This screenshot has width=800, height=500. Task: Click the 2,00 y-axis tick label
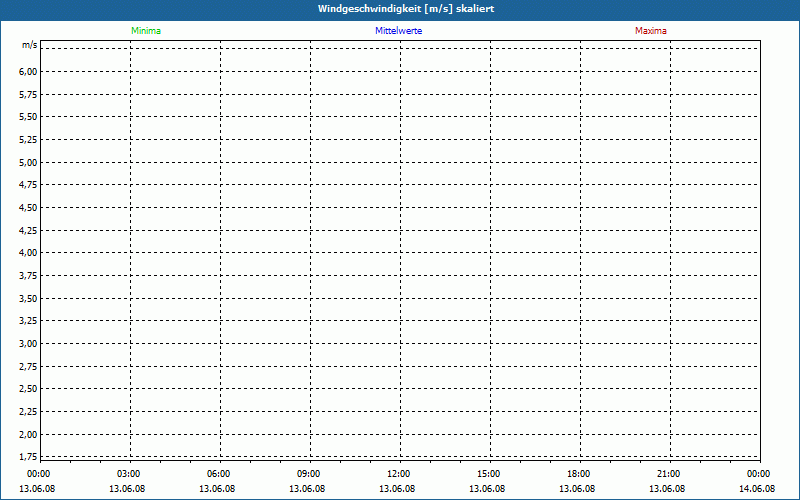pos(28,435)
